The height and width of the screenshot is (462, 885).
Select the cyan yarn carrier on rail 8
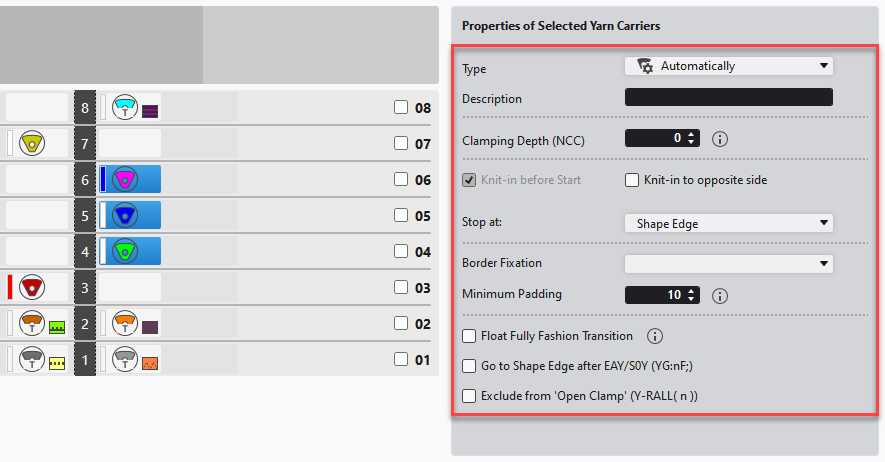click(125, 107)
